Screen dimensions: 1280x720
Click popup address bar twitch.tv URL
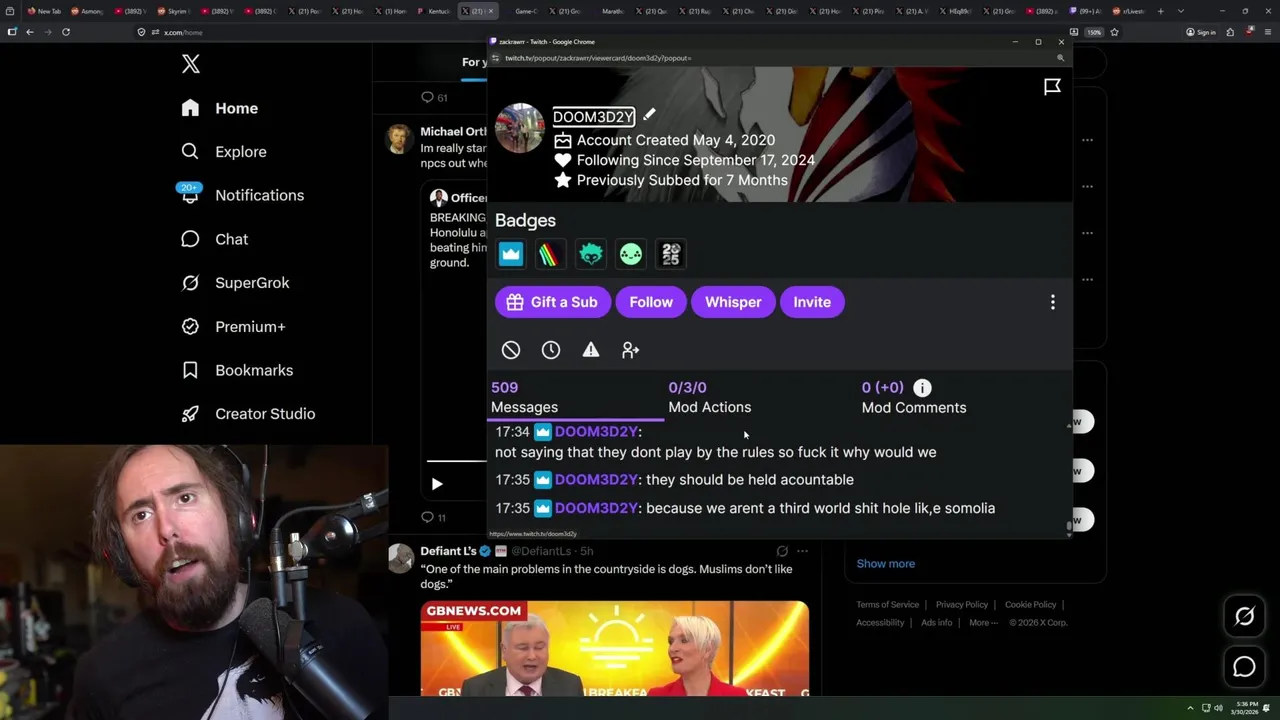pyautogui.click(x=598, y=58)
